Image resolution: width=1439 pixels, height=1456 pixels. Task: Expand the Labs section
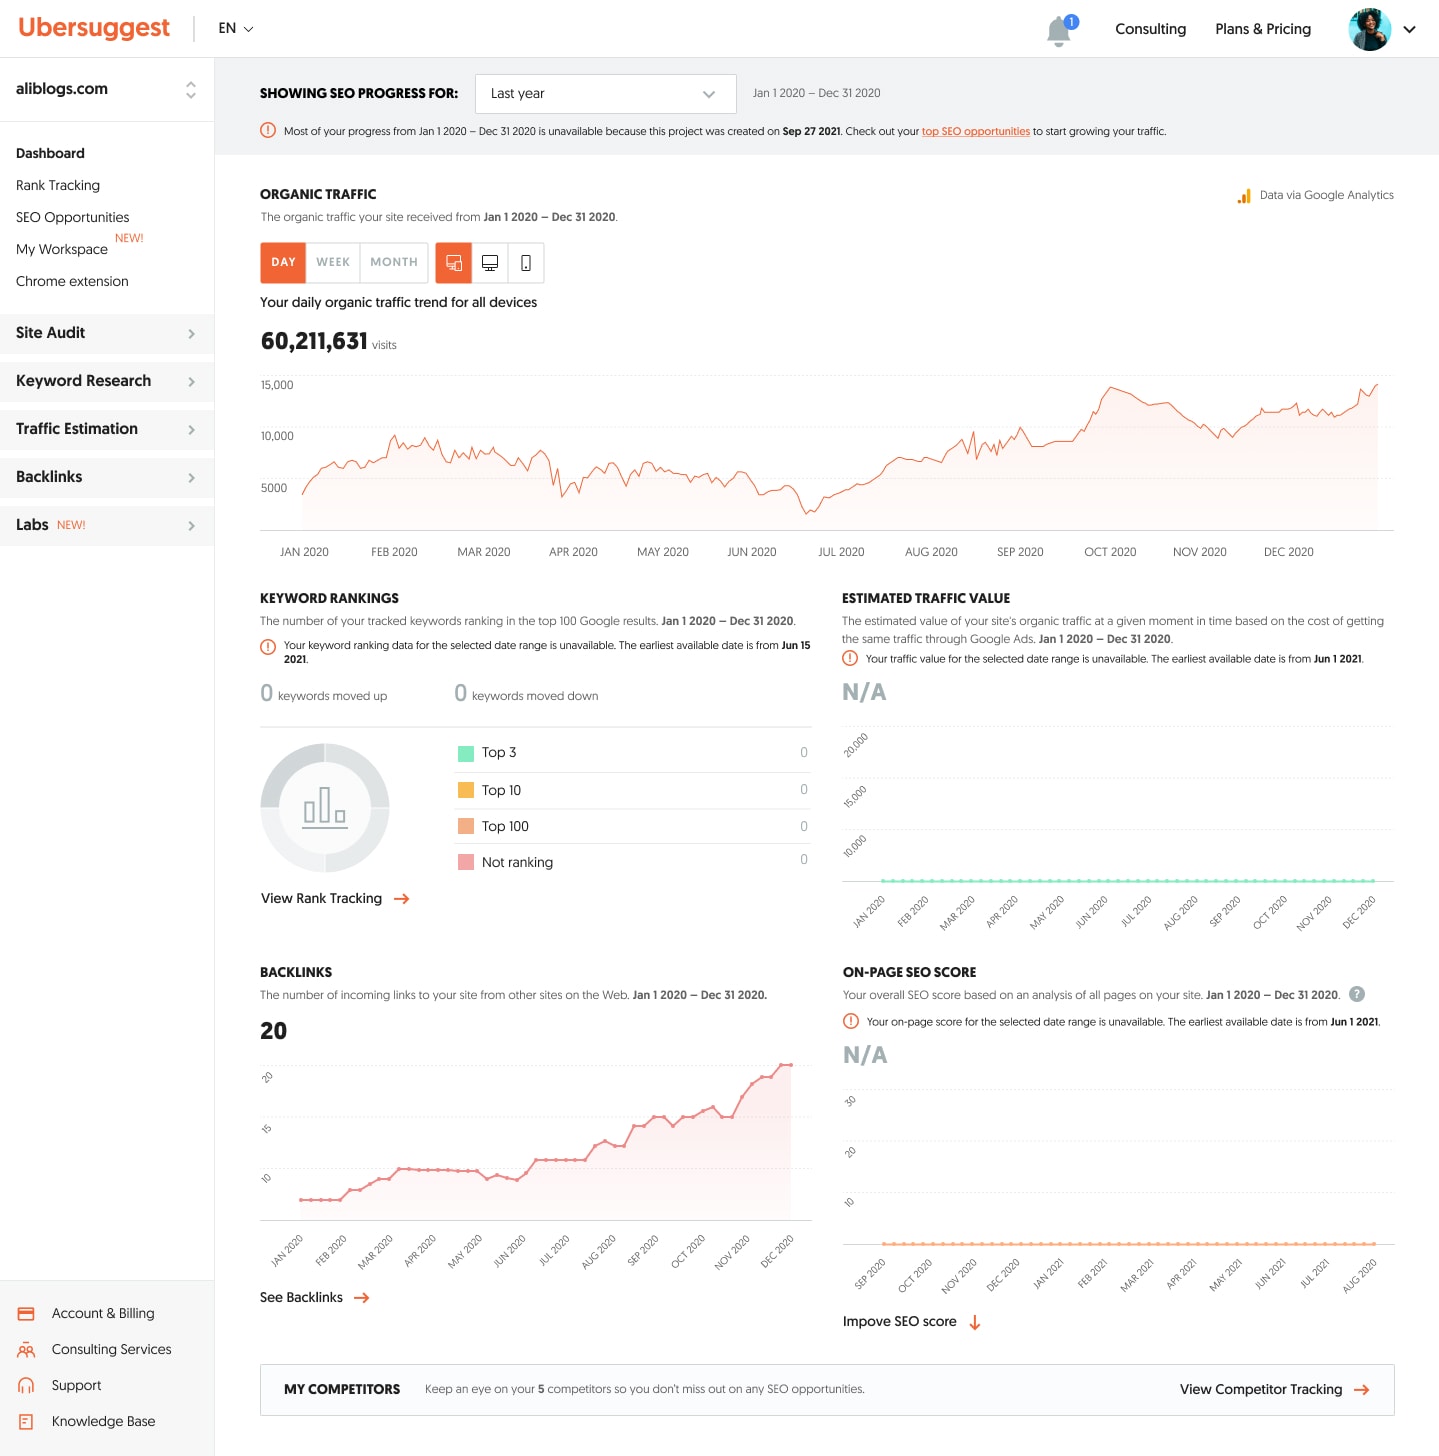107,525
